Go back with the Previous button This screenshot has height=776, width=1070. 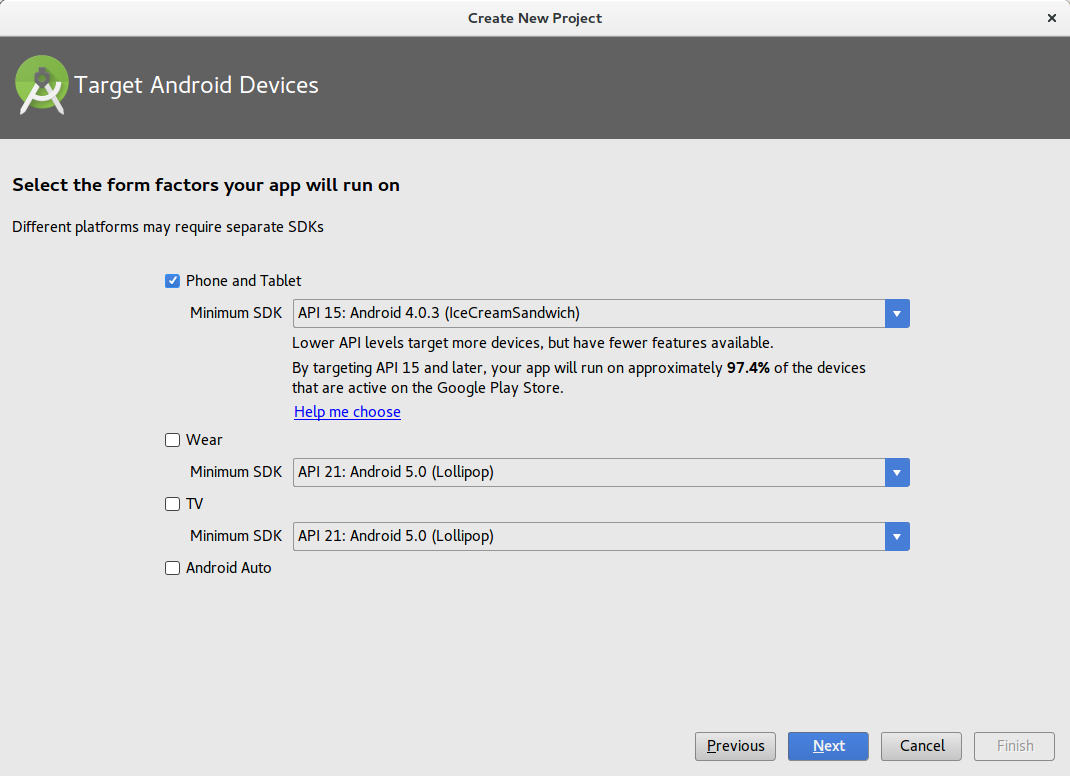pyautogui.click(x=735, y=746)
